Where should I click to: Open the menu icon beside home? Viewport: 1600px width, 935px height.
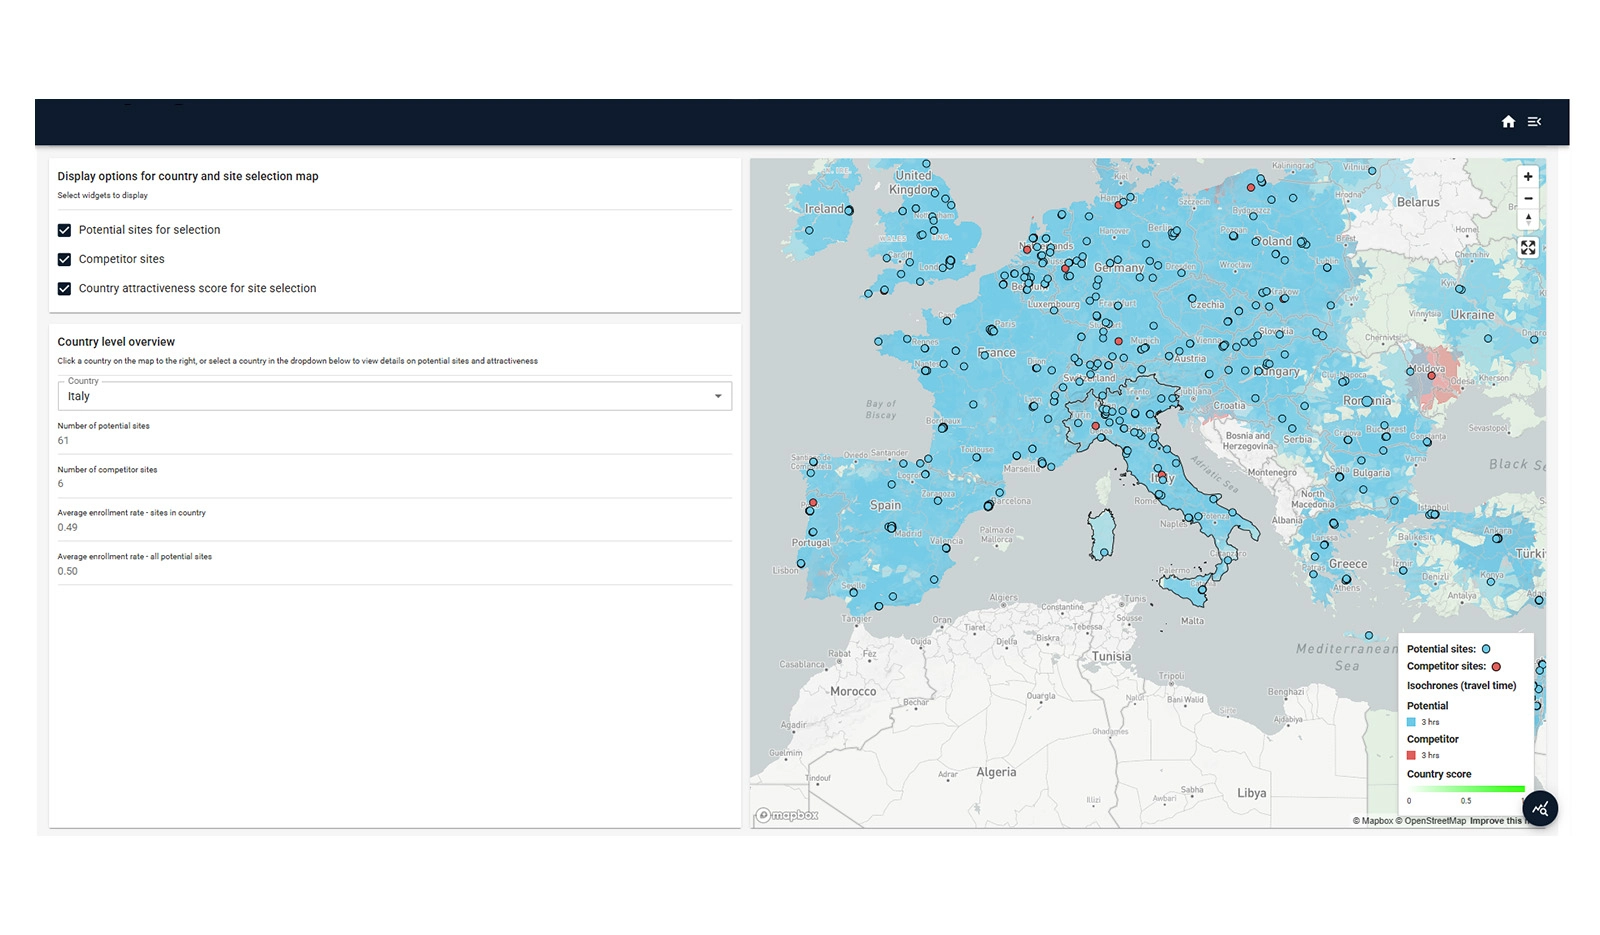point(1534,122)
